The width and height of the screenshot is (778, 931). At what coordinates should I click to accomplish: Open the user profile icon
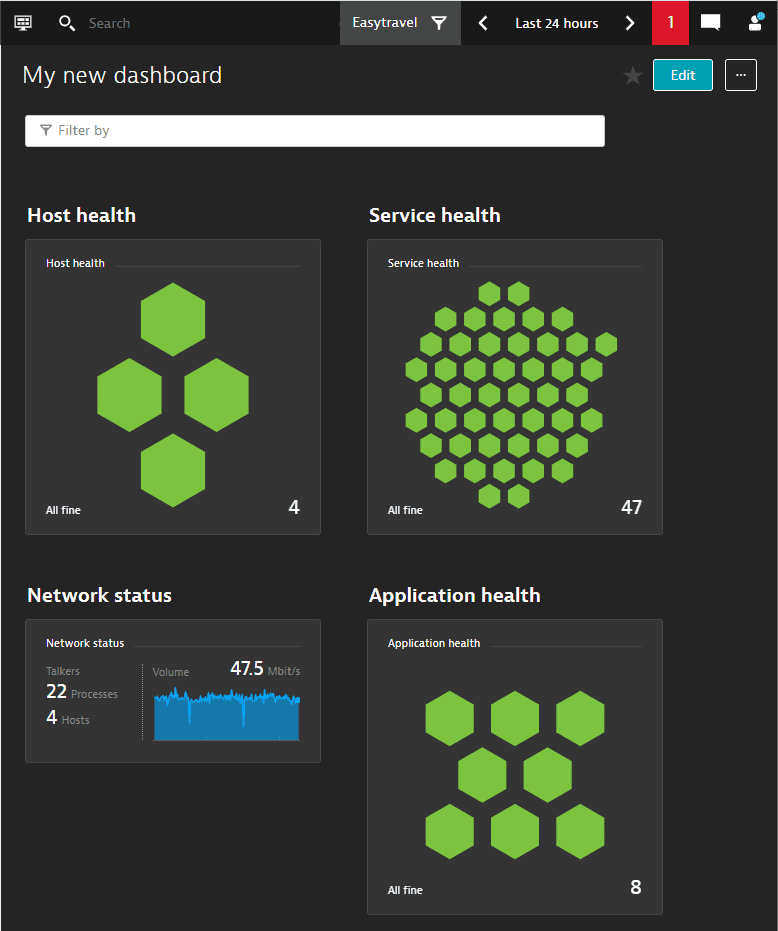pos(756,23)
